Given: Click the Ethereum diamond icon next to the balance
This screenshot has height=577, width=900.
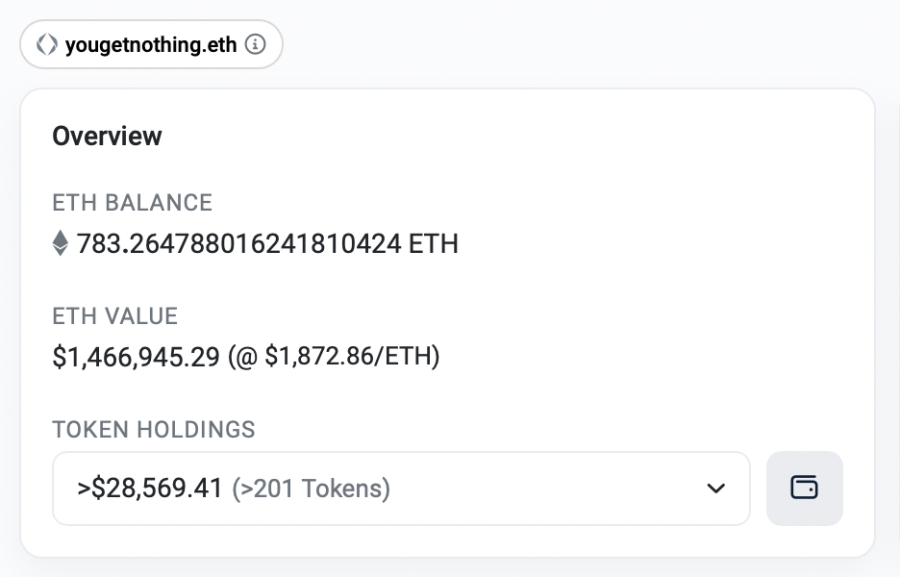Looking at the screenshot, I should [x=60, y=243].
